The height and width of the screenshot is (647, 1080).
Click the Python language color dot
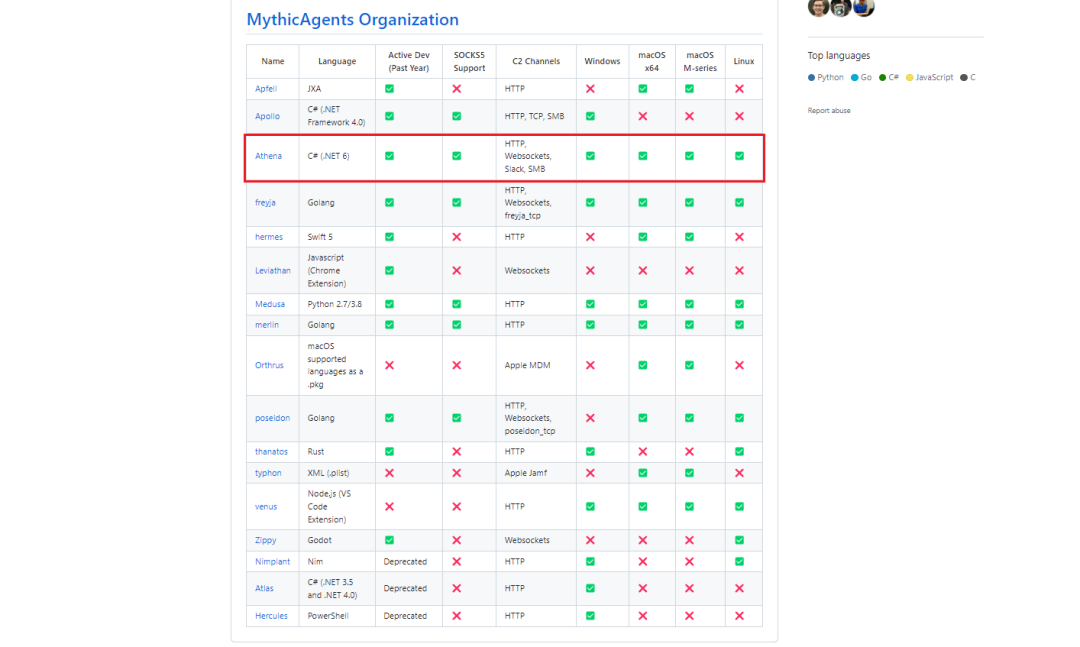811,78
